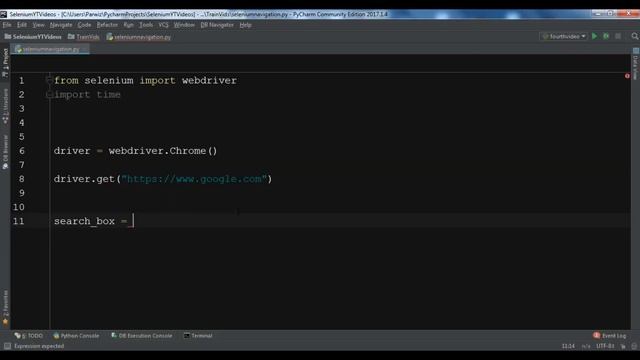
Task: Click 'import time' on line 2
Action: pos(87,95)
